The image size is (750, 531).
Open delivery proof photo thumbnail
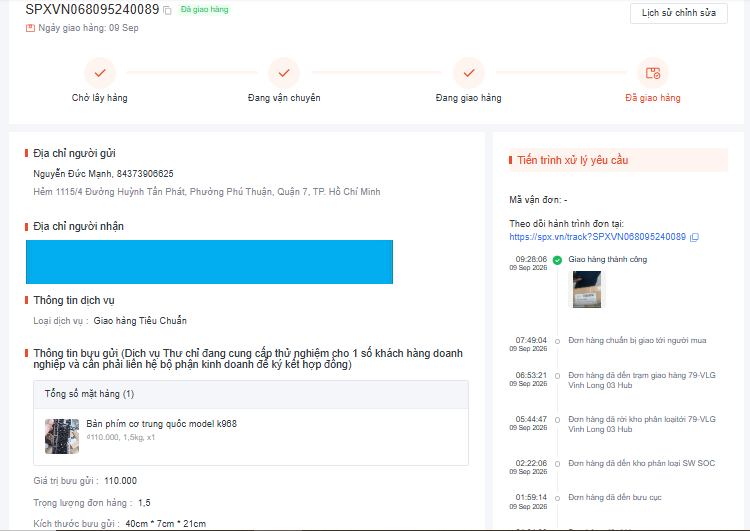(x=587, y=289)
